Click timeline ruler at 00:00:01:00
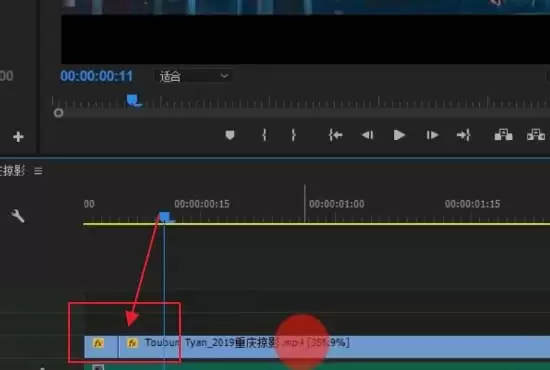 pyautogui.click(x=336, y=204)
